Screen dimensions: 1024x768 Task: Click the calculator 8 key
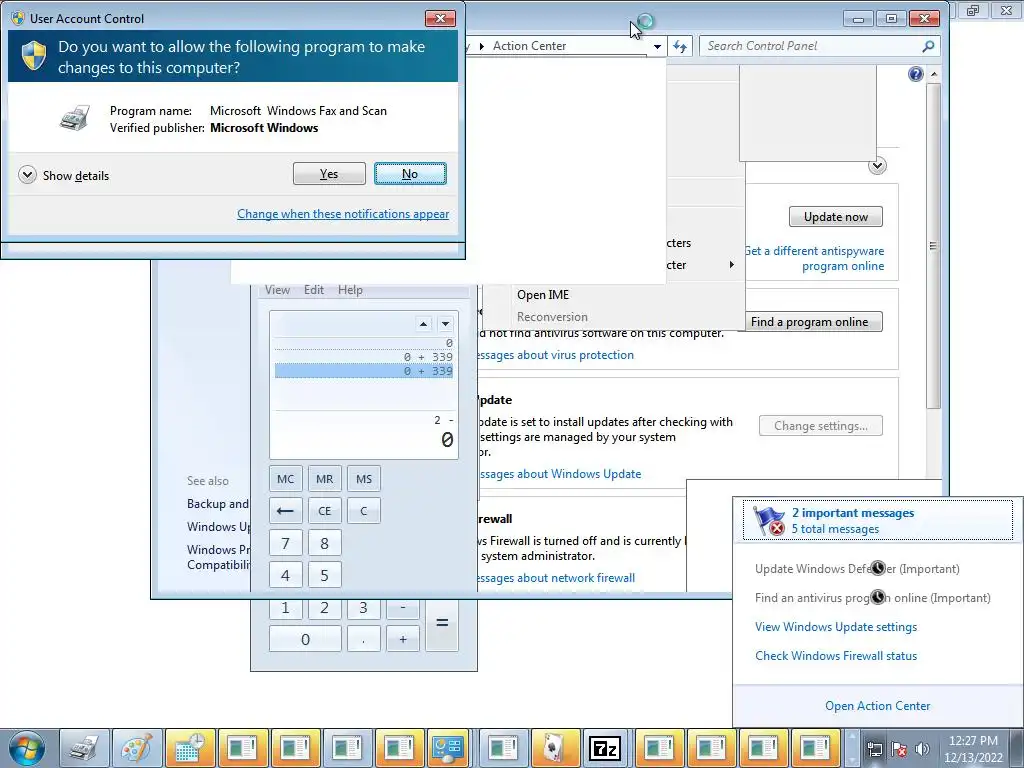pos(325,543)
